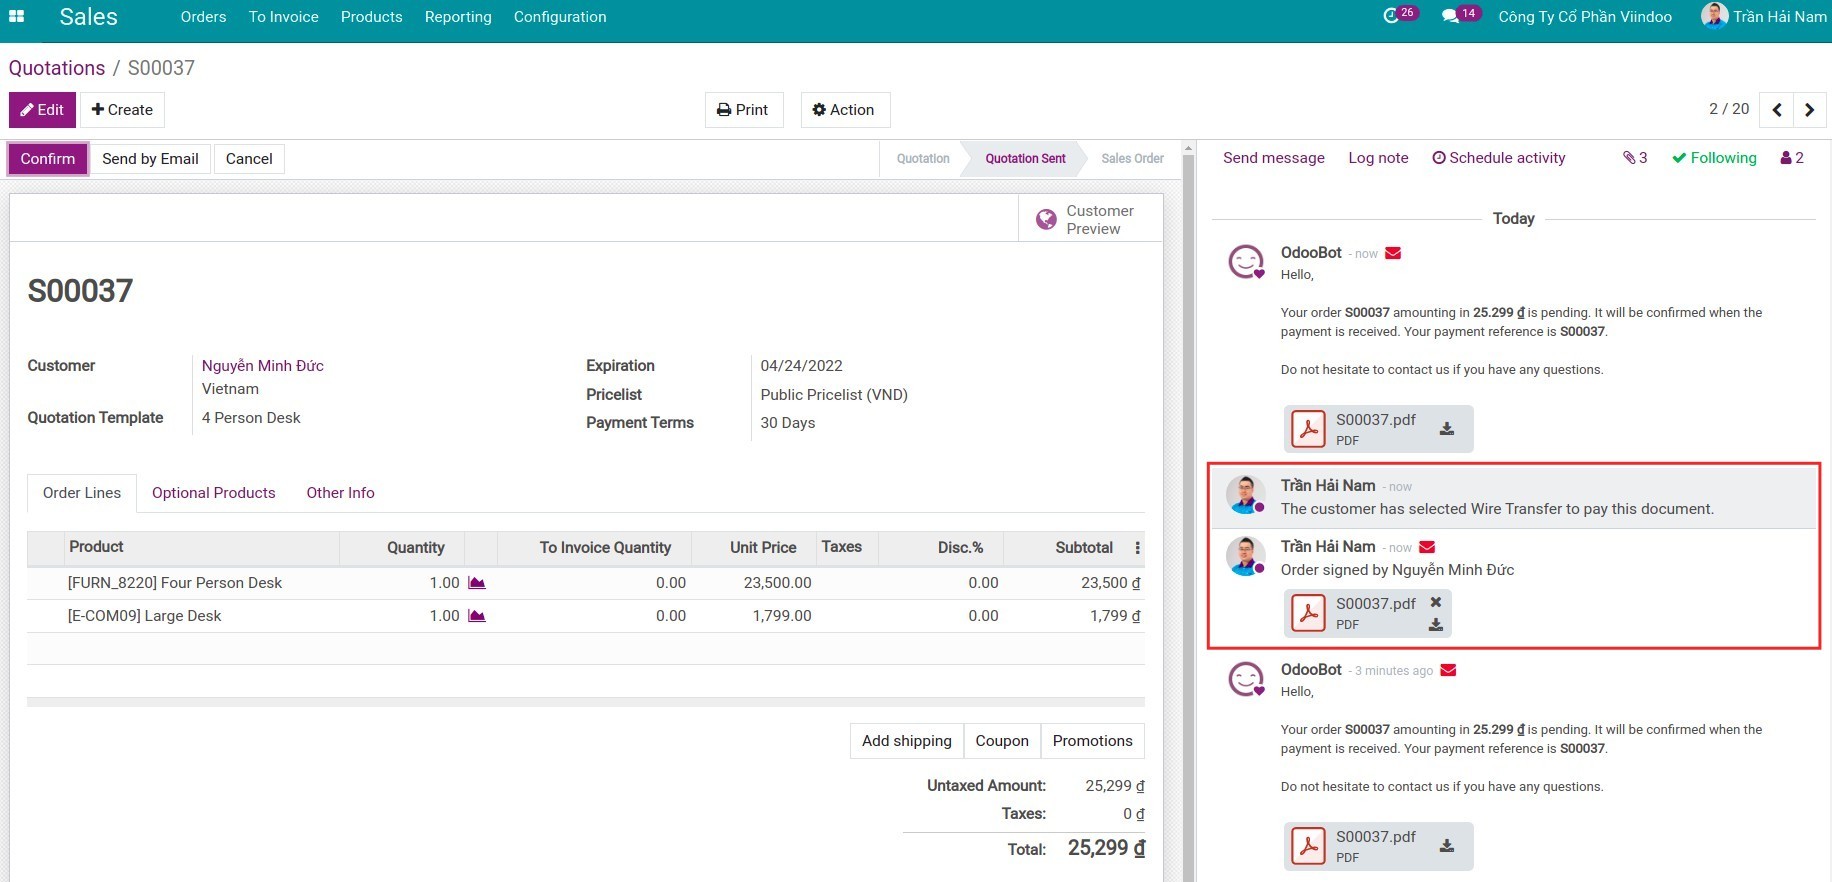Open the Action dropdown
This screenshot has height=882, width=1832.
844,110
